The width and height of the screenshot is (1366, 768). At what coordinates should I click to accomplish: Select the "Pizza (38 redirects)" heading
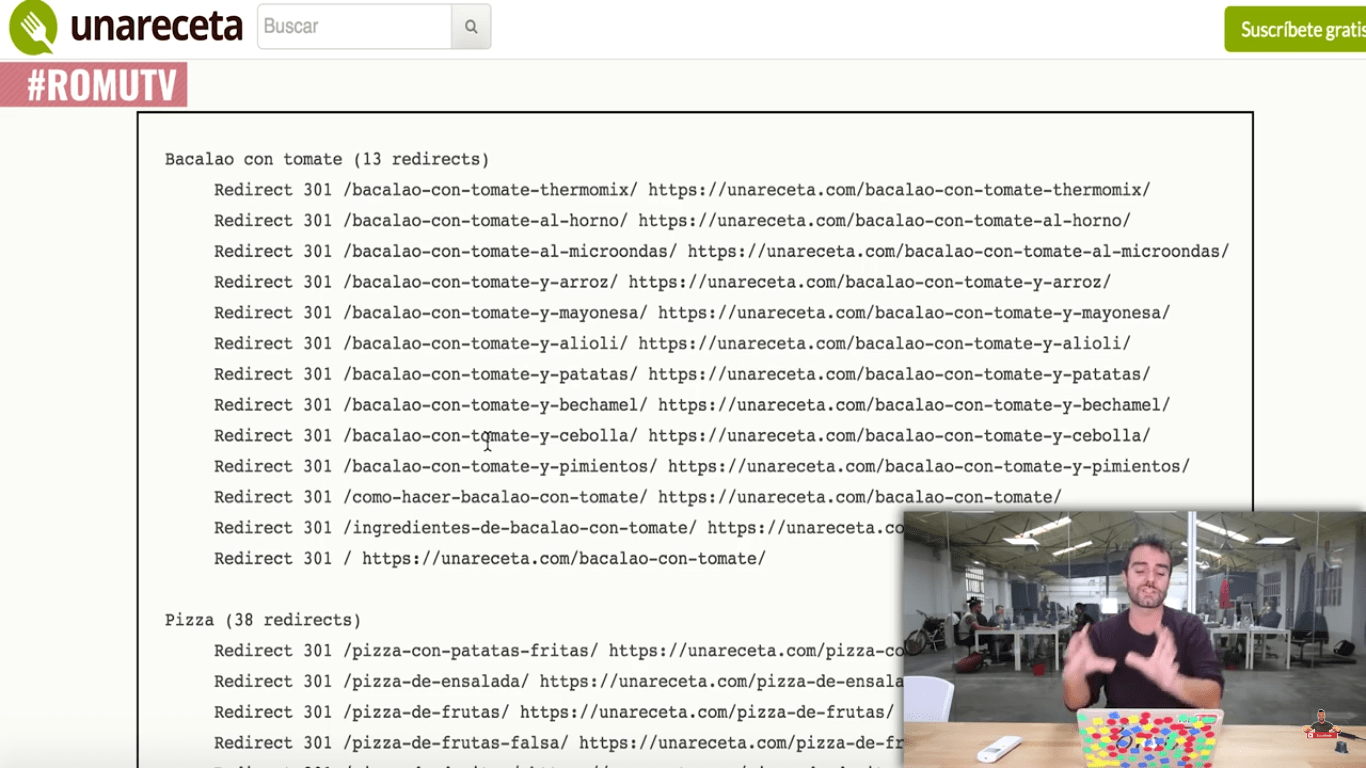(x=263, y=620)
